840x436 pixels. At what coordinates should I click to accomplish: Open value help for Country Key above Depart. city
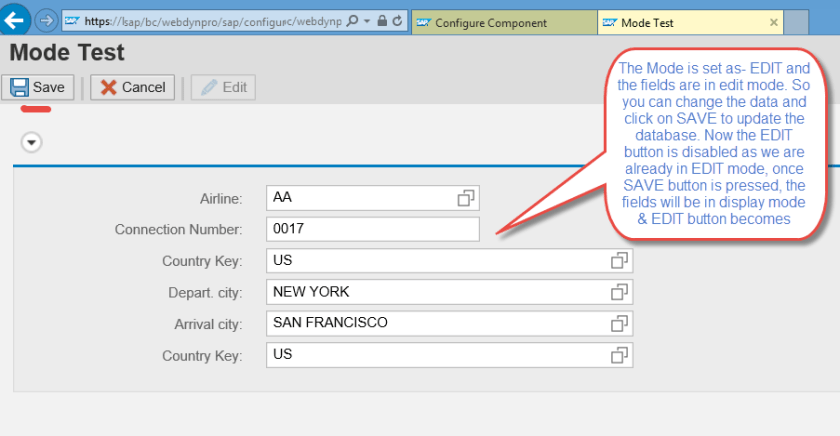pos(620,261)
